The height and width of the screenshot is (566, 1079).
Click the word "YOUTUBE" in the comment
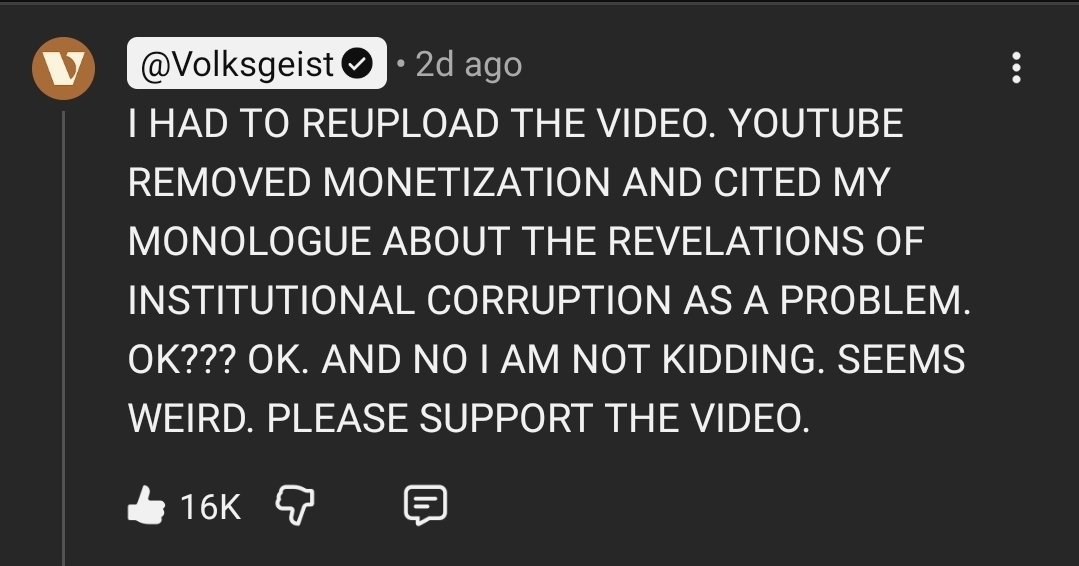coord(815,125)
